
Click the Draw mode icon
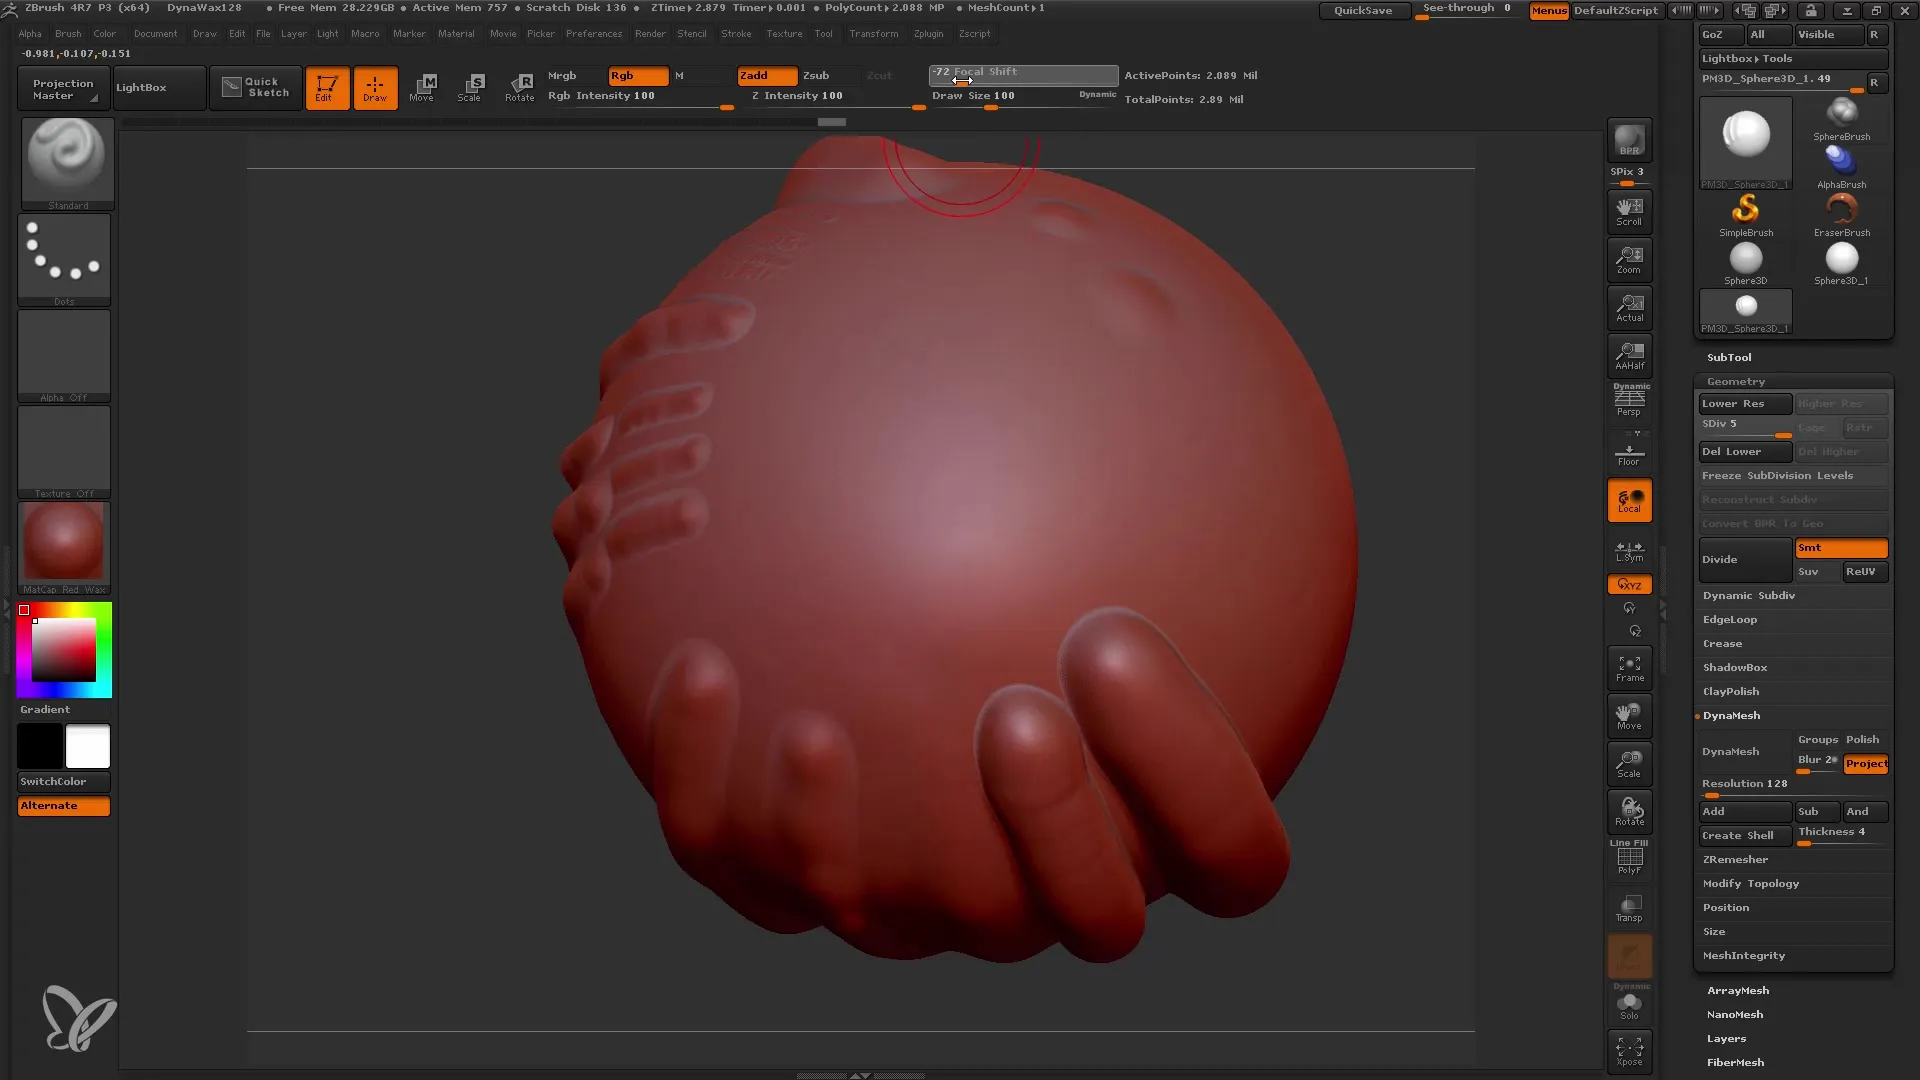click(373, 87)
